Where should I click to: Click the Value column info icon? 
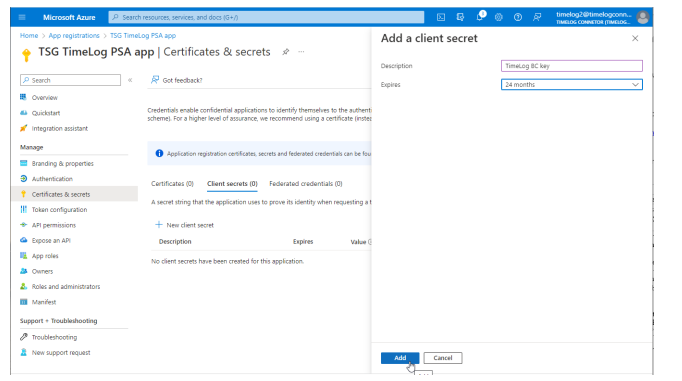[x=370, y=242]
